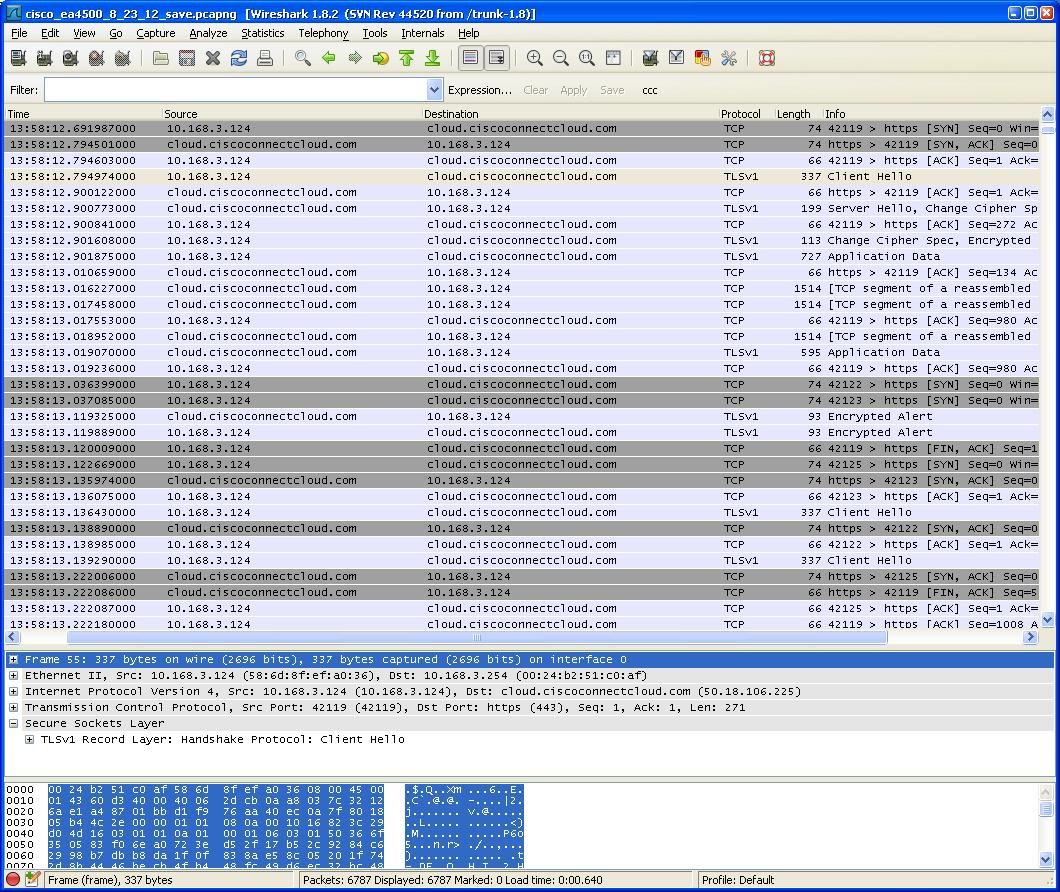This screenshot has width=1060, height=892.
Task: Open the Statistics menu
Action: [x=263, y=33]
